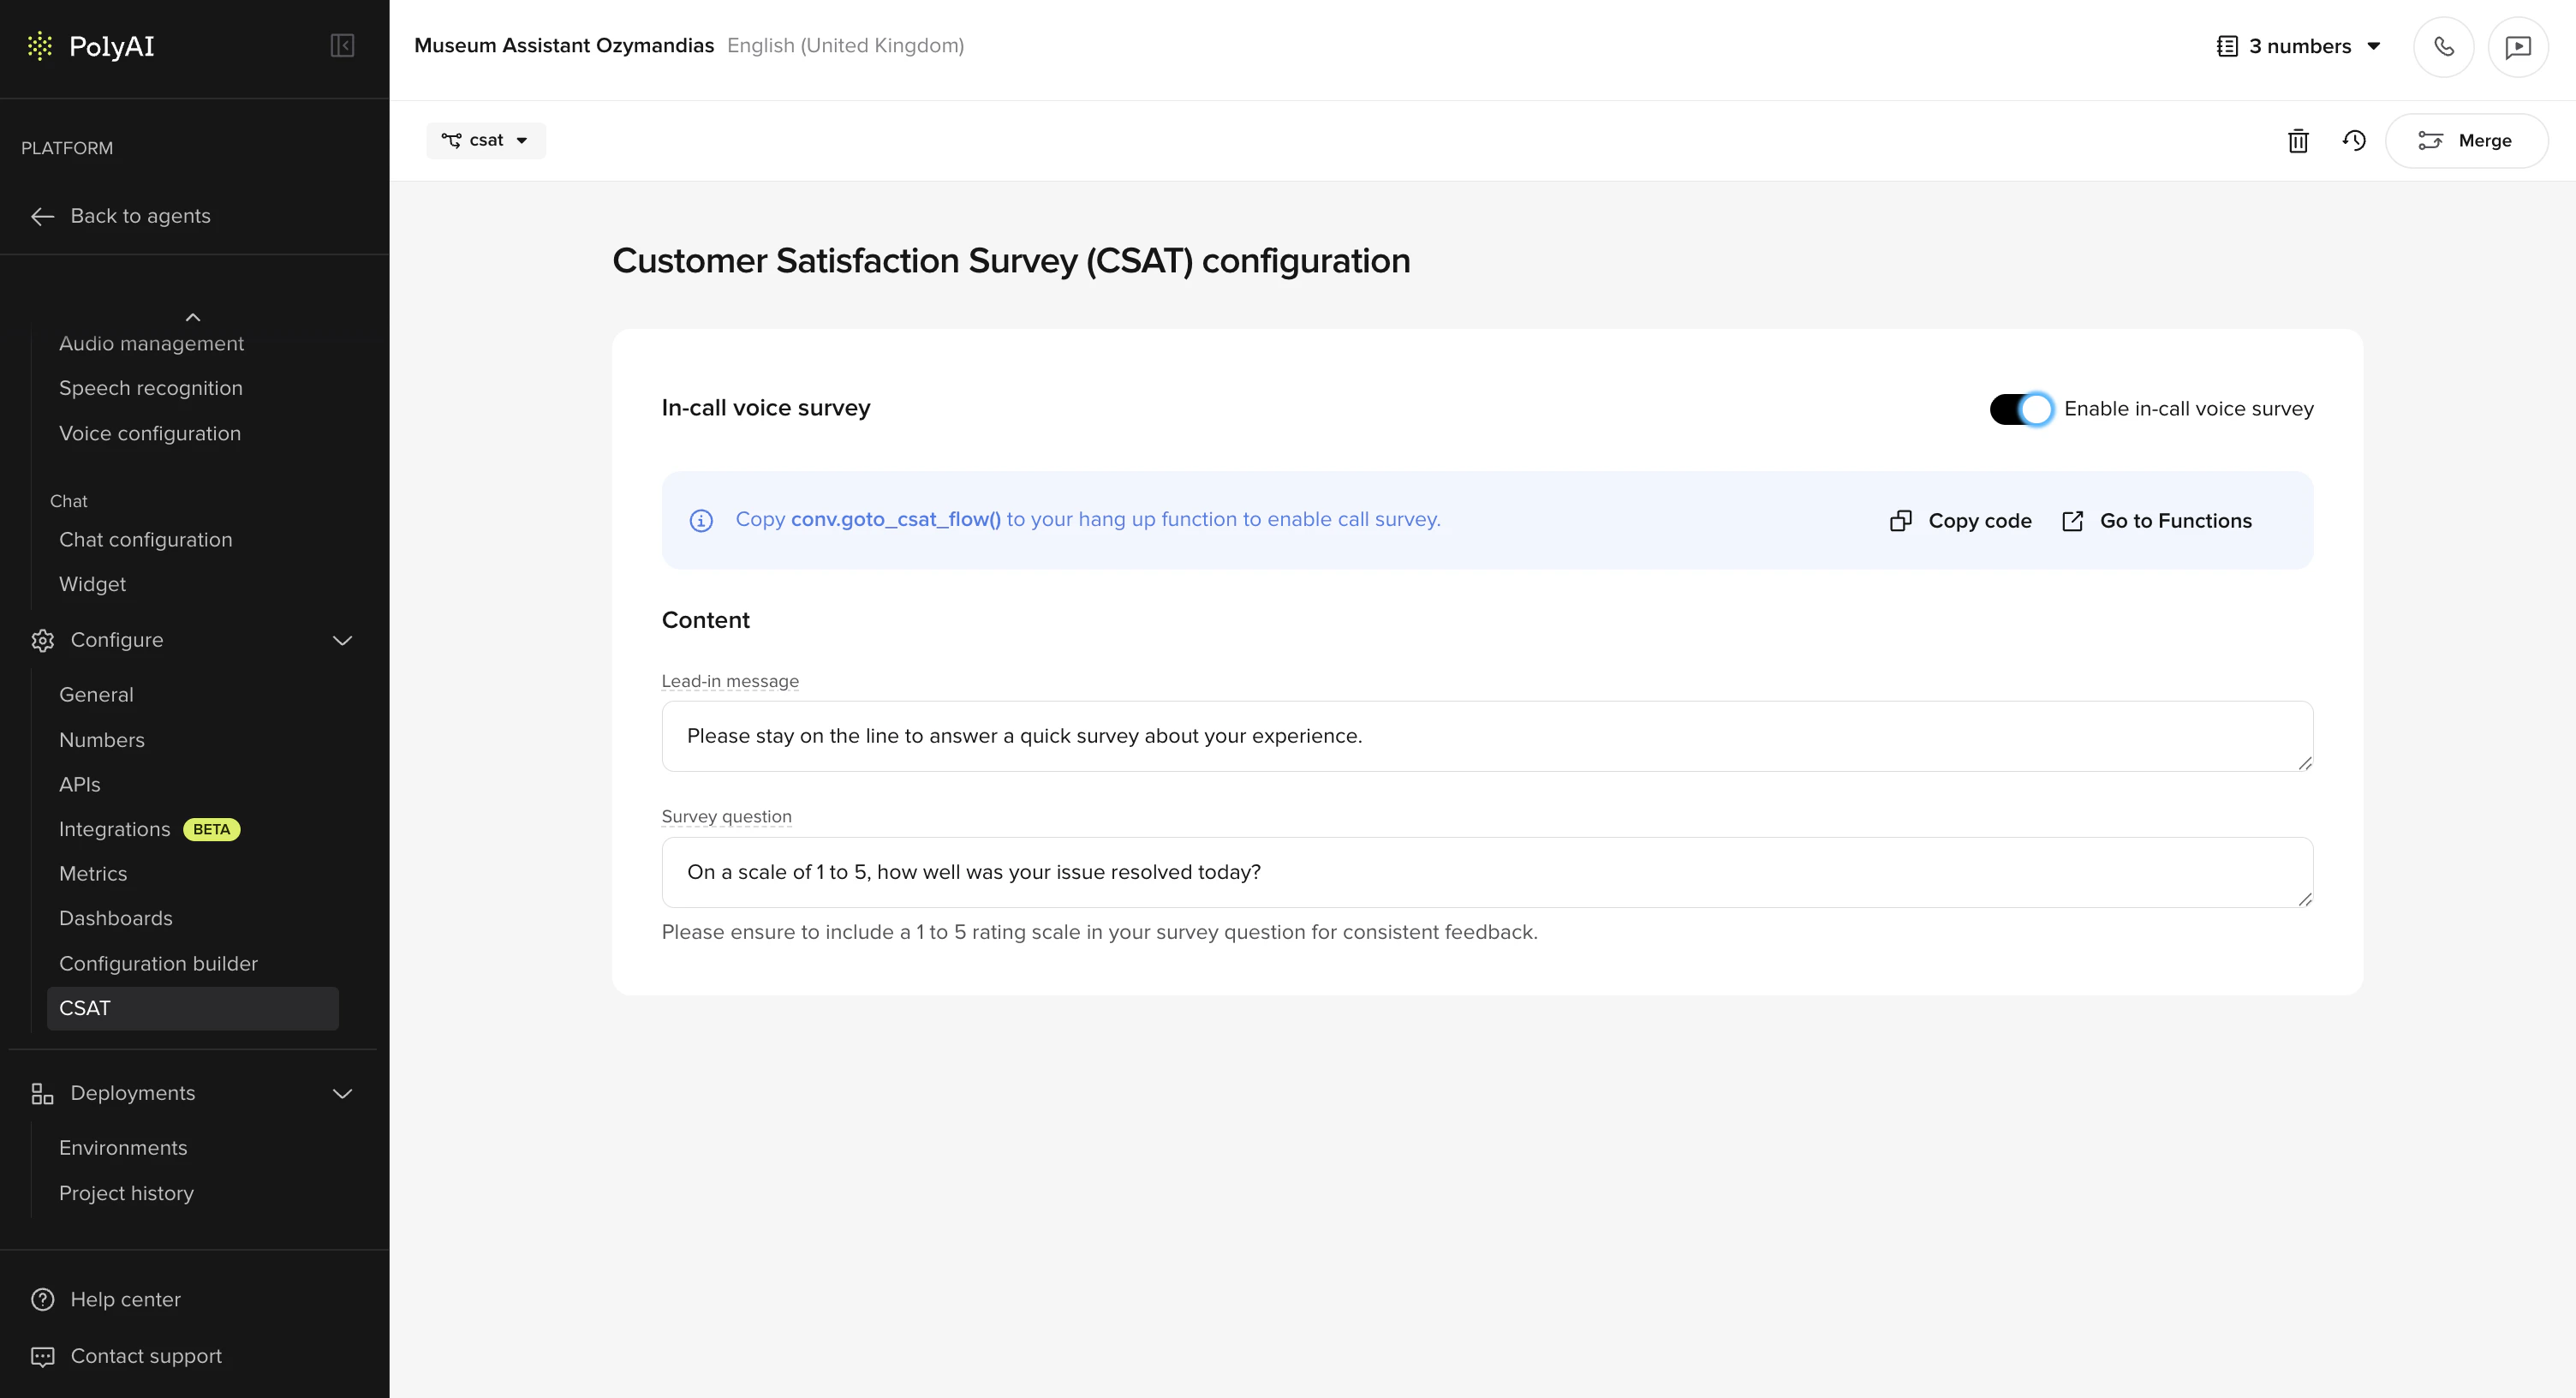The image size is (2576, 1398).
Task: Collapse the Configure section chevron
Action: coord(342,641)
